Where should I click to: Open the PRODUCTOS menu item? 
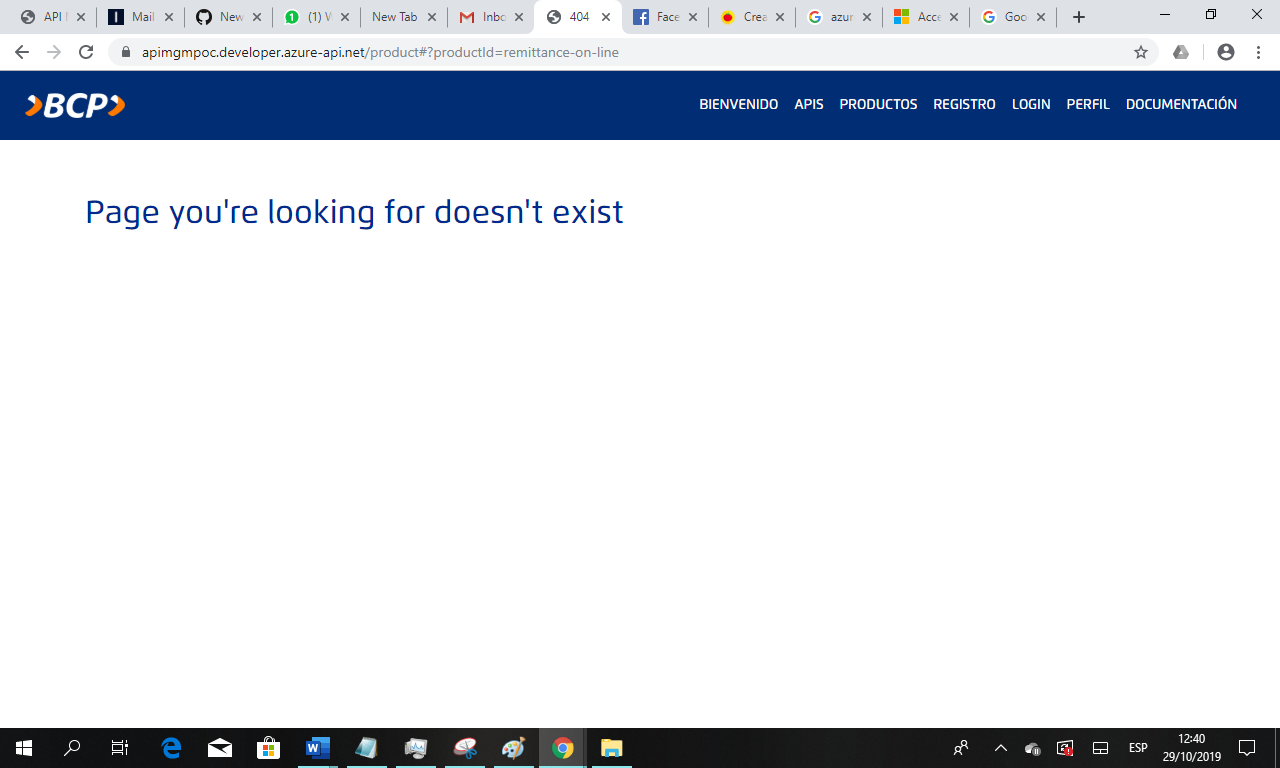point(878,104)
